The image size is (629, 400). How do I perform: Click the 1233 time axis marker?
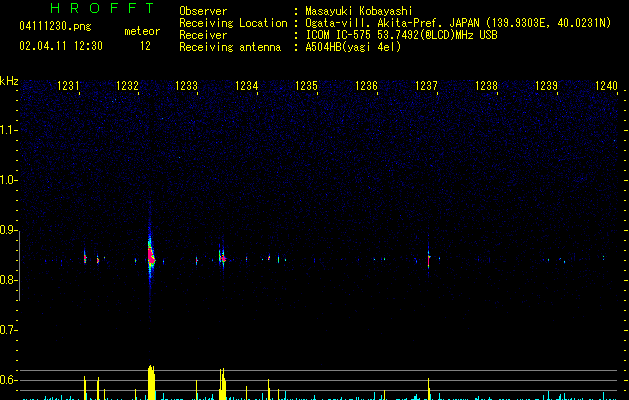[x=187, y=86]
